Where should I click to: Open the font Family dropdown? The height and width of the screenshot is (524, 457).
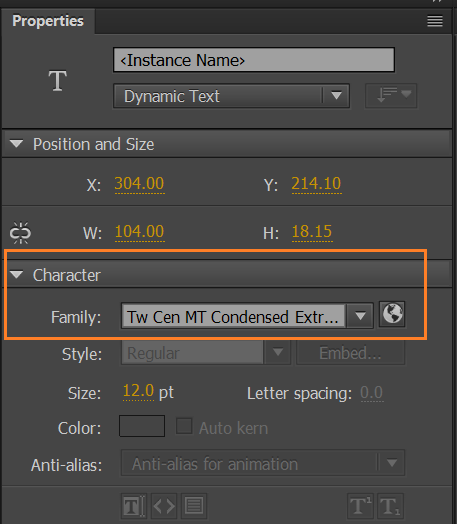pos(247,316)
